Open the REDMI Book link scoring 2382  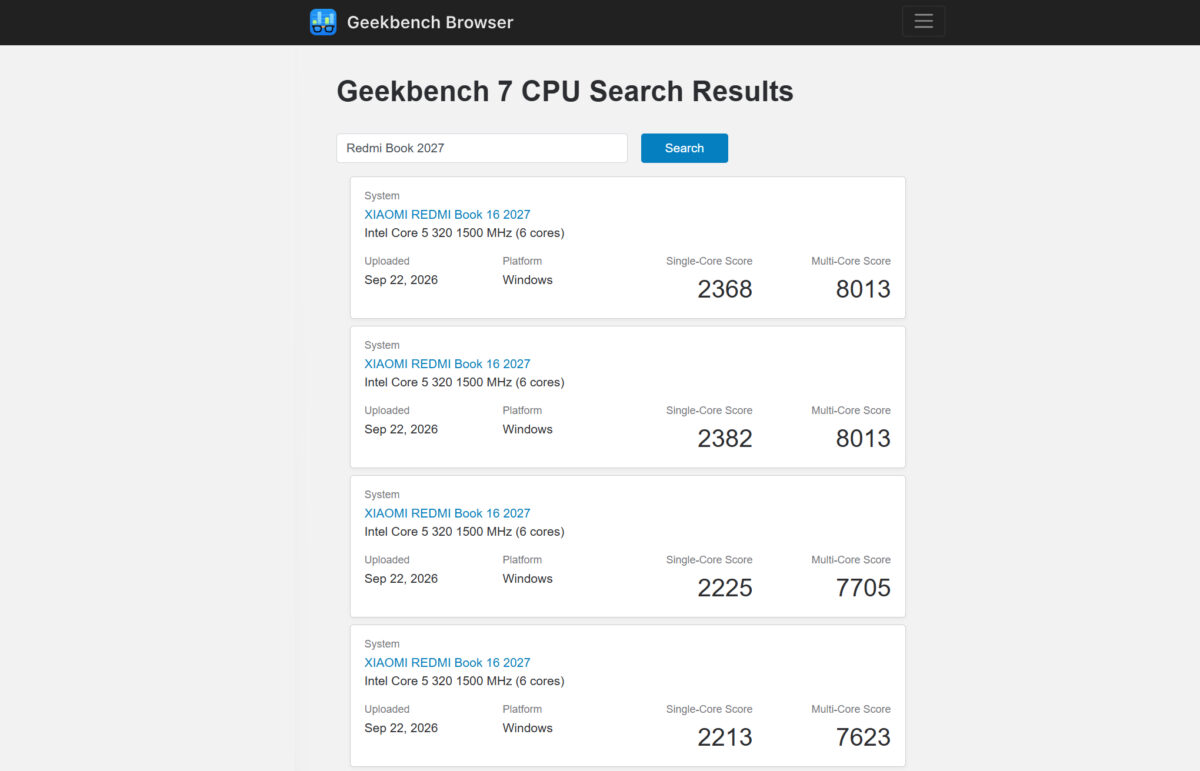point(447,364)
